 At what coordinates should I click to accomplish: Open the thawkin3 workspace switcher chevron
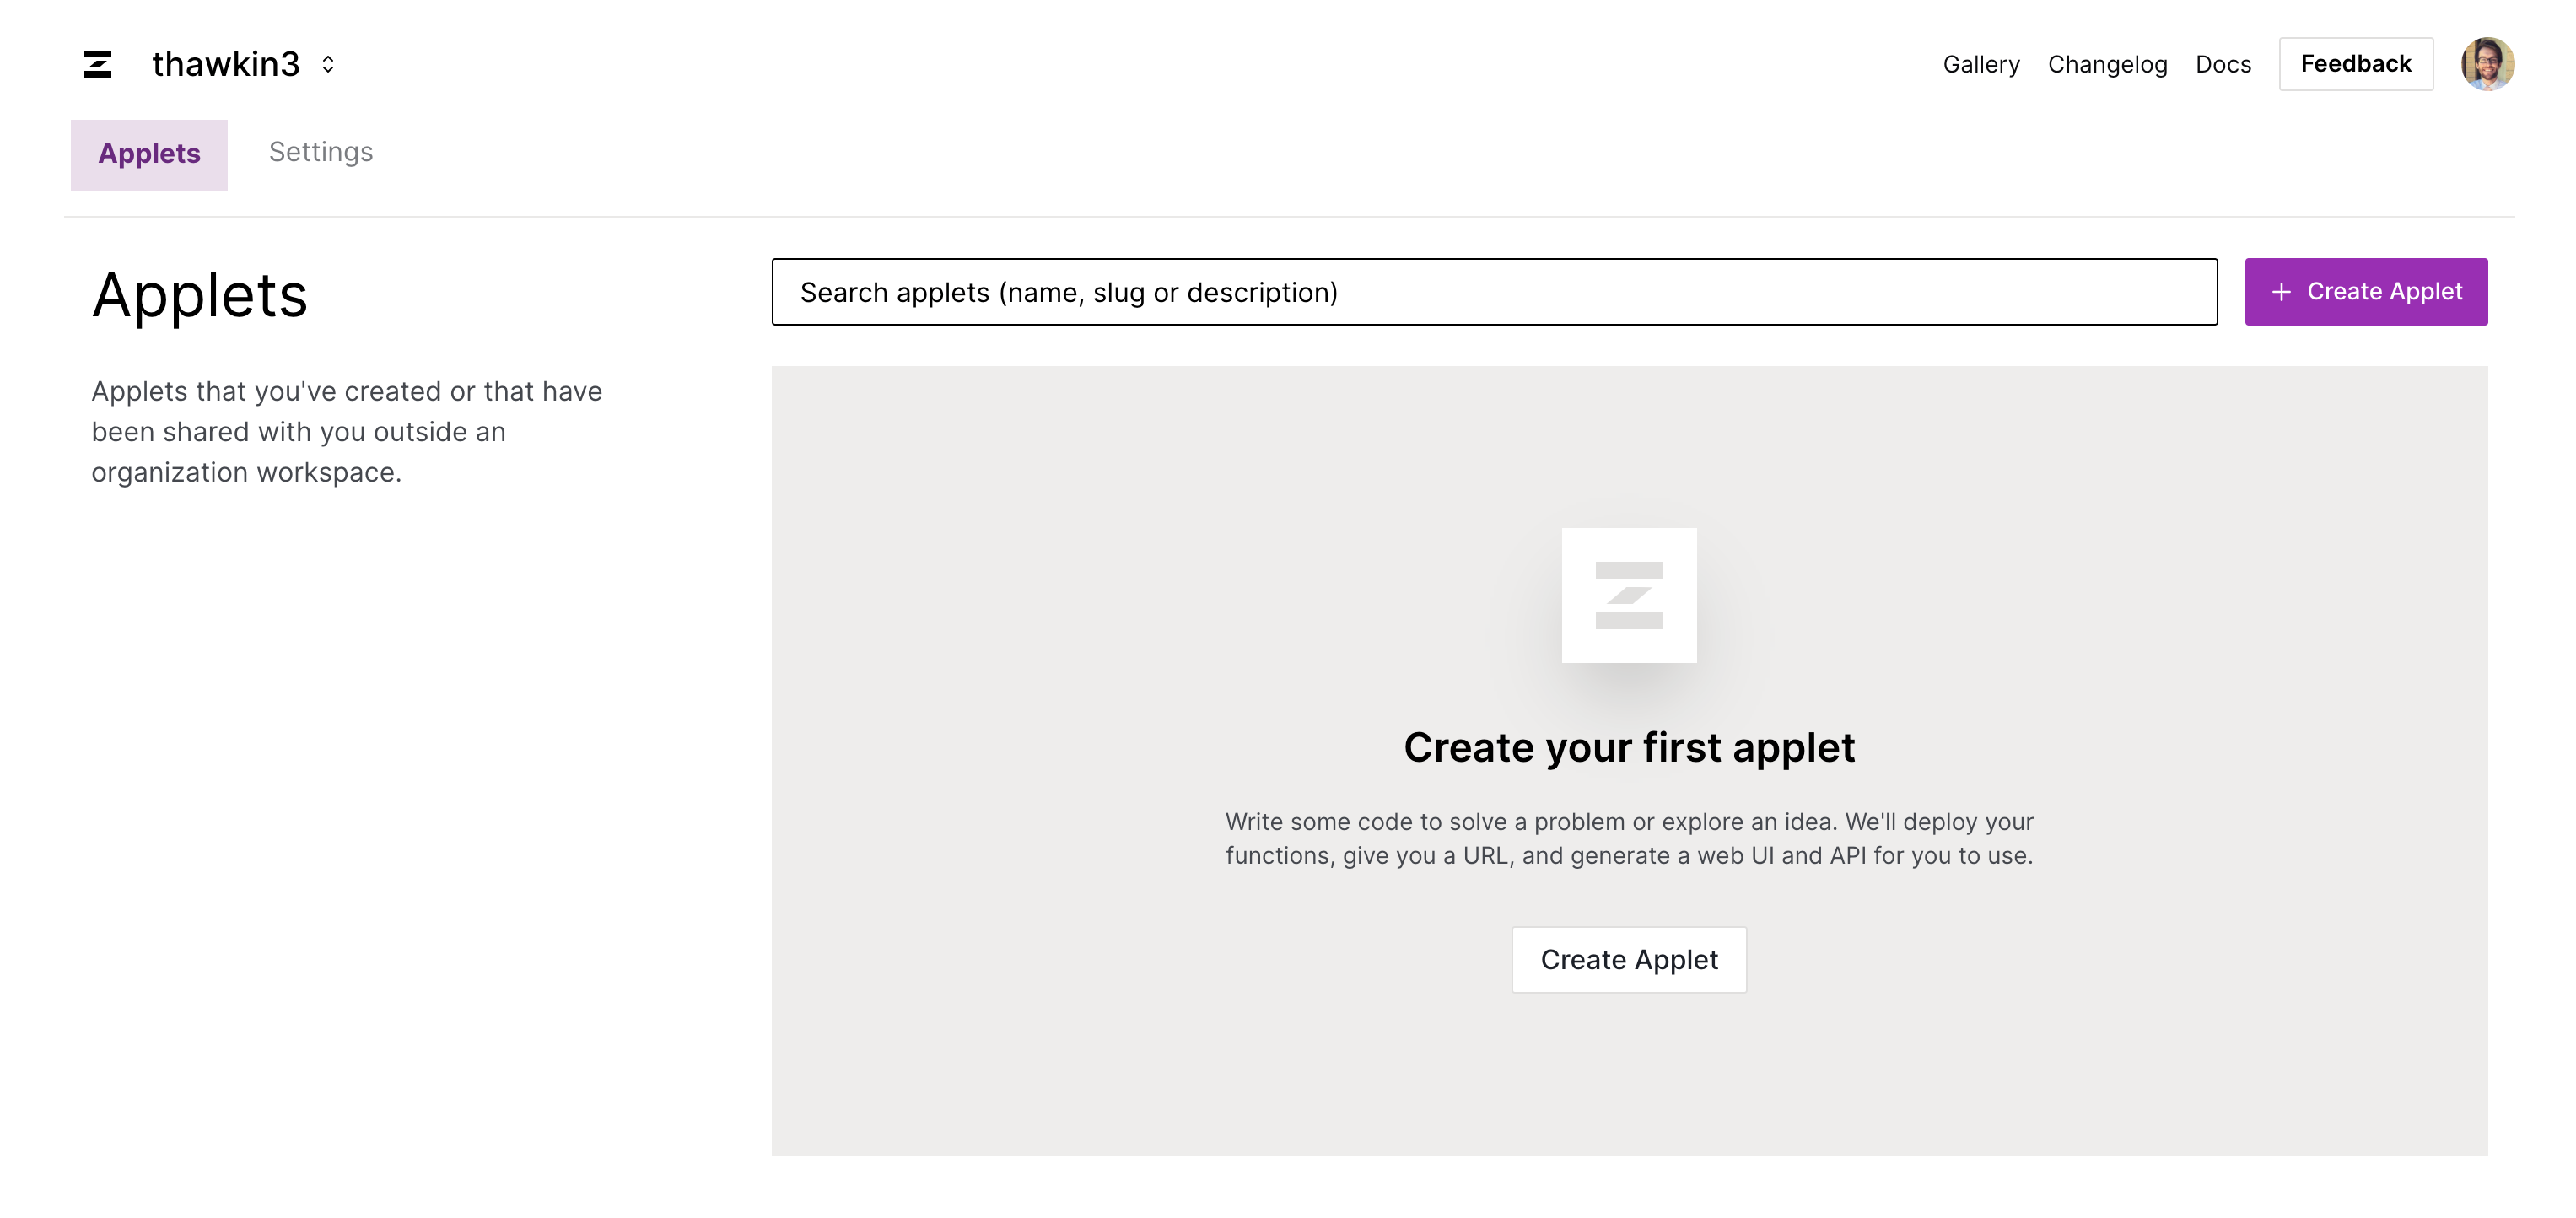(x=328, y=64)
